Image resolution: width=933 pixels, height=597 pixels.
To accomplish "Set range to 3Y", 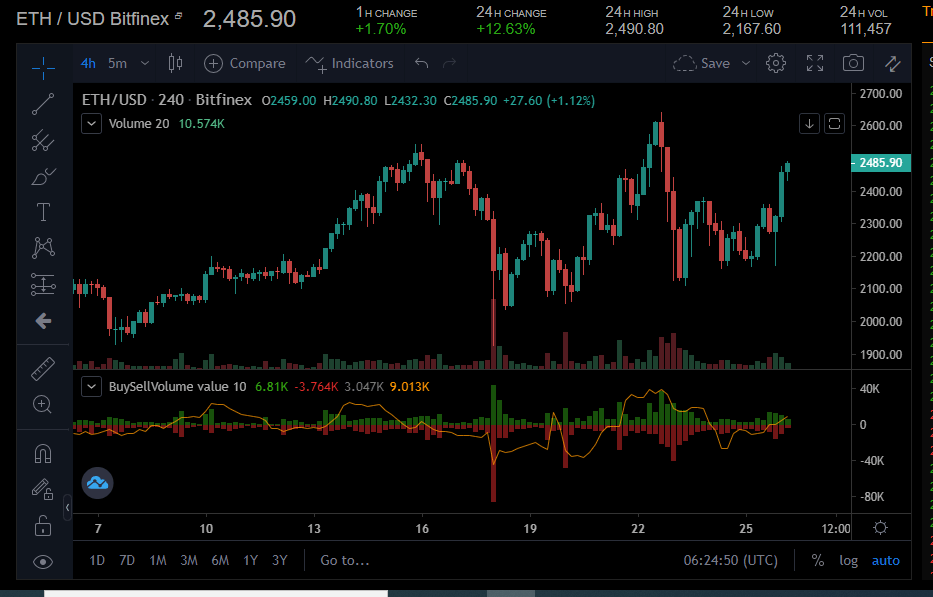I will (280, 561).
